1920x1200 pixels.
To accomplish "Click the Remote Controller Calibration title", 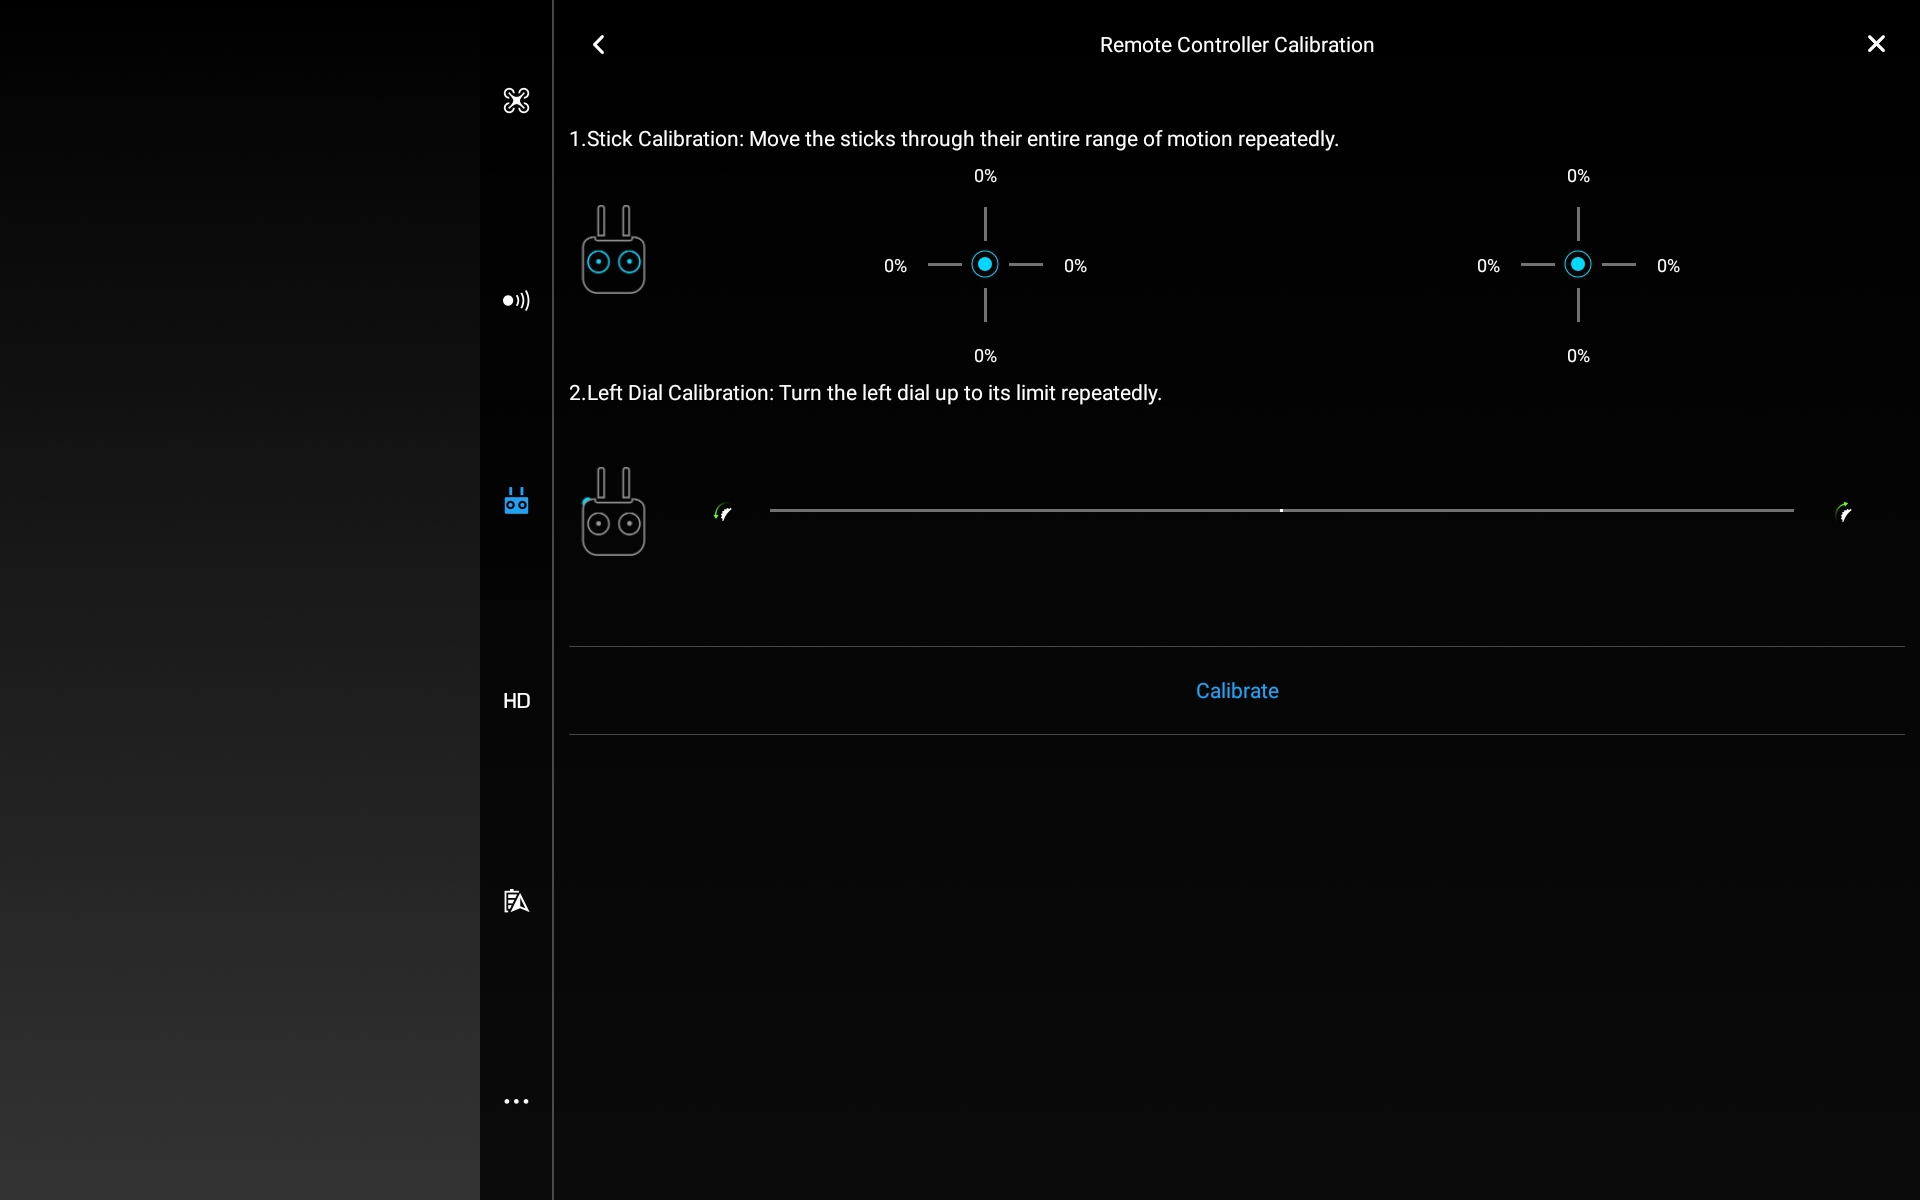I will coord(1237,45).
